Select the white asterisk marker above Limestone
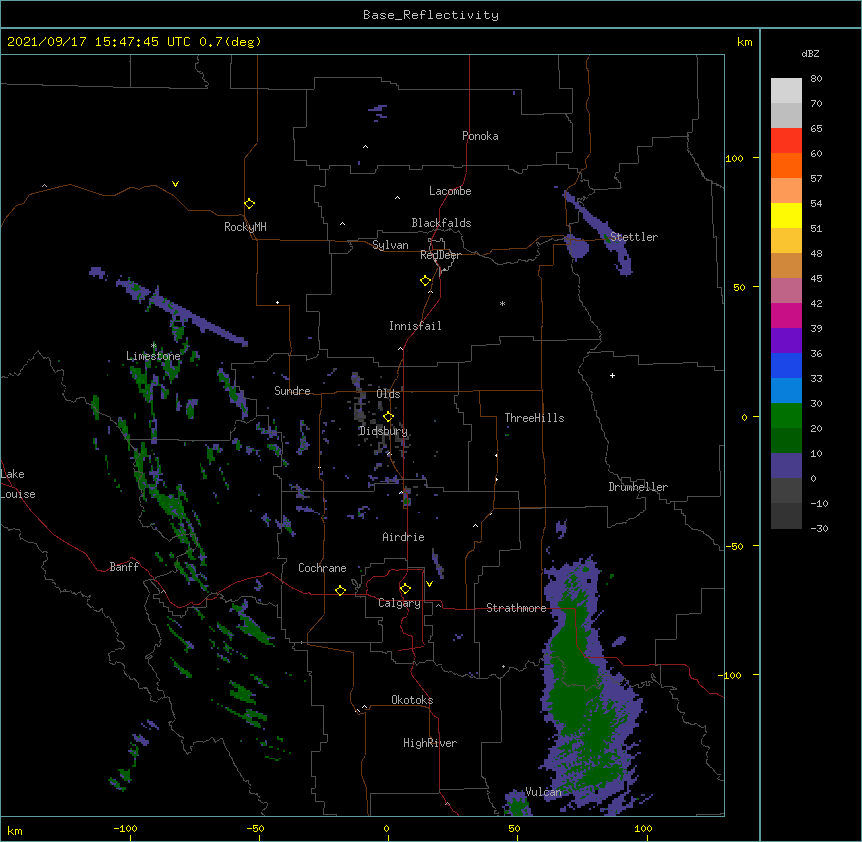 click(154, 346)
